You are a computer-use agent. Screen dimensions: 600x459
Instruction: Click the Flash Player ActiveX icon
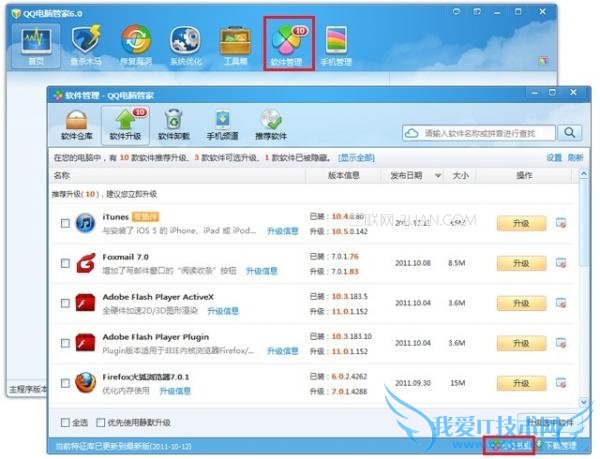tap(85, 303)
